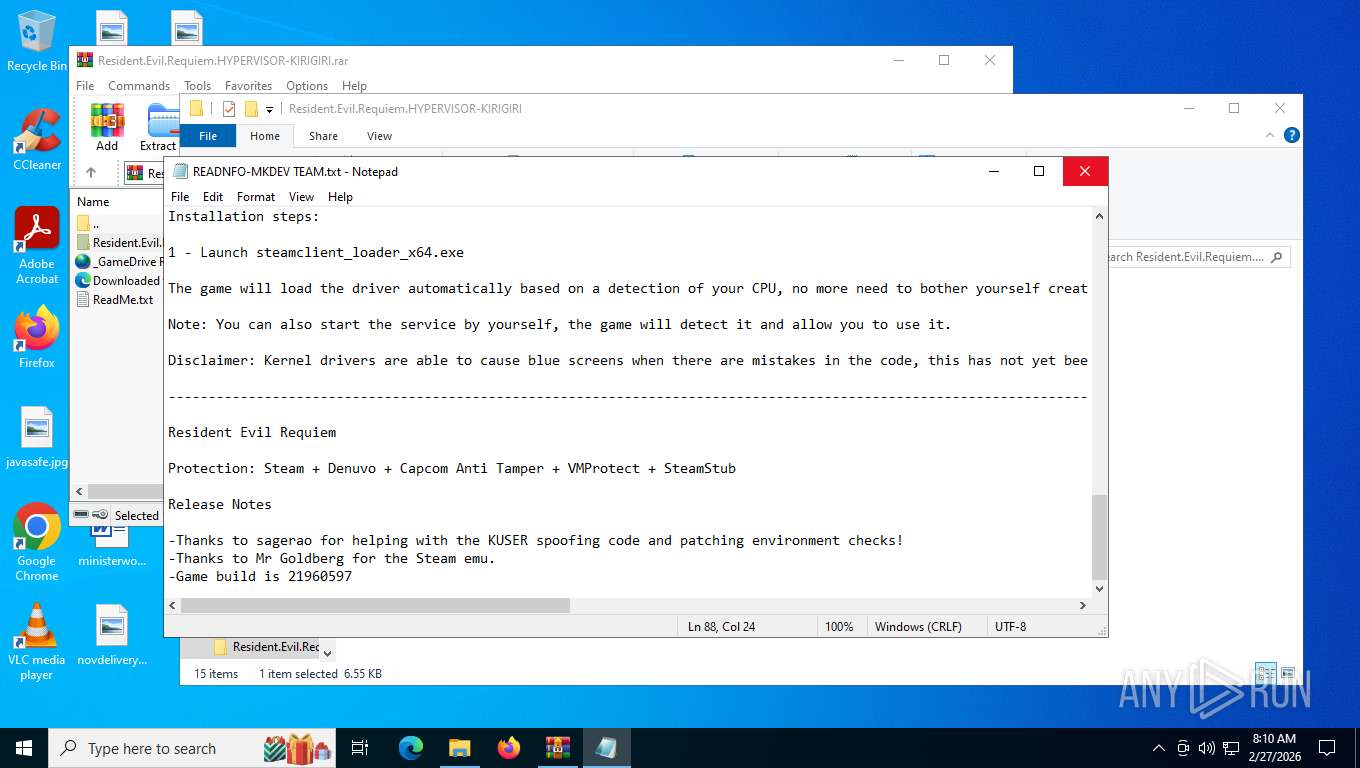This screenshot has width=1360, height=768.
Task: Click the Add icon in WinRAR toolbar
Action: 107,127
